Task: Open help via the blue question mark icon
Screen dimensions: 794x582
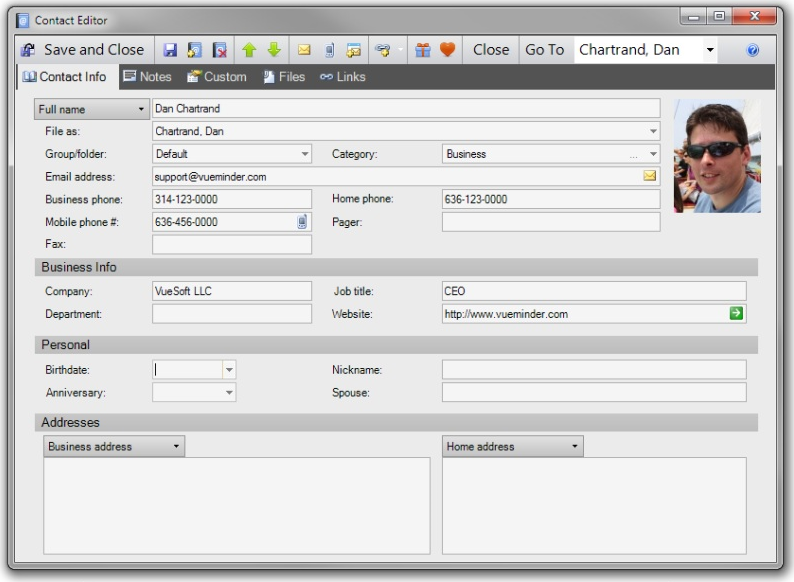Action: point(752,50)
